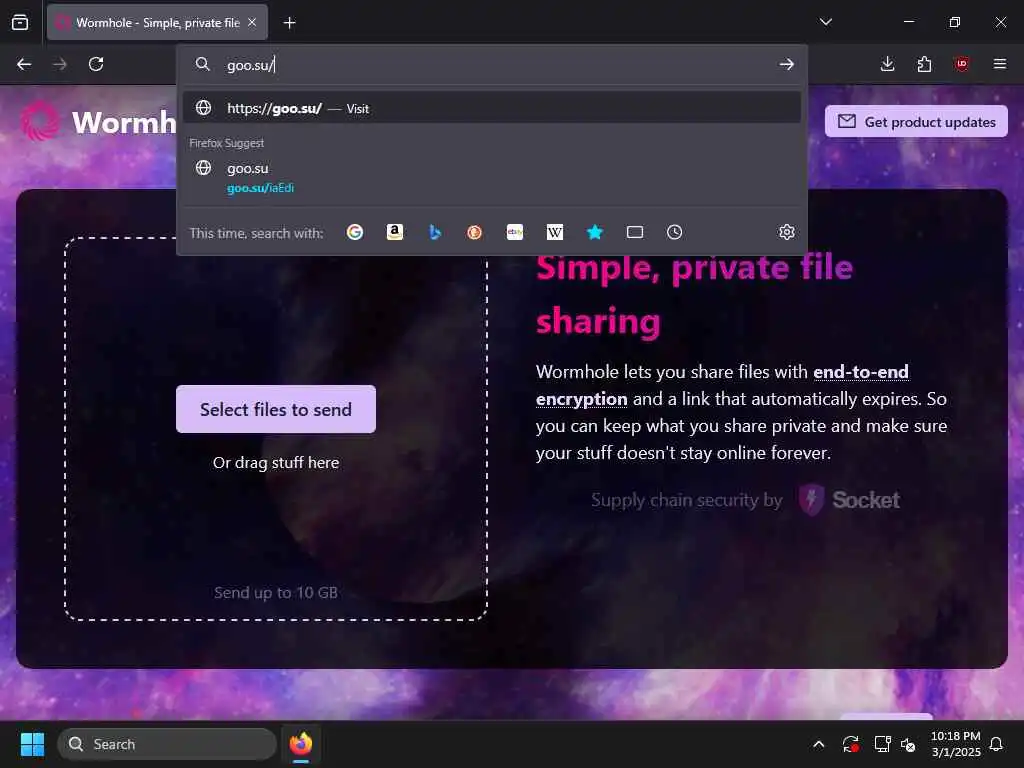The height and width of the screenshot is (768, 1024).
Task: Open the uBlock Origin extension icon
Action: point(961,64)
